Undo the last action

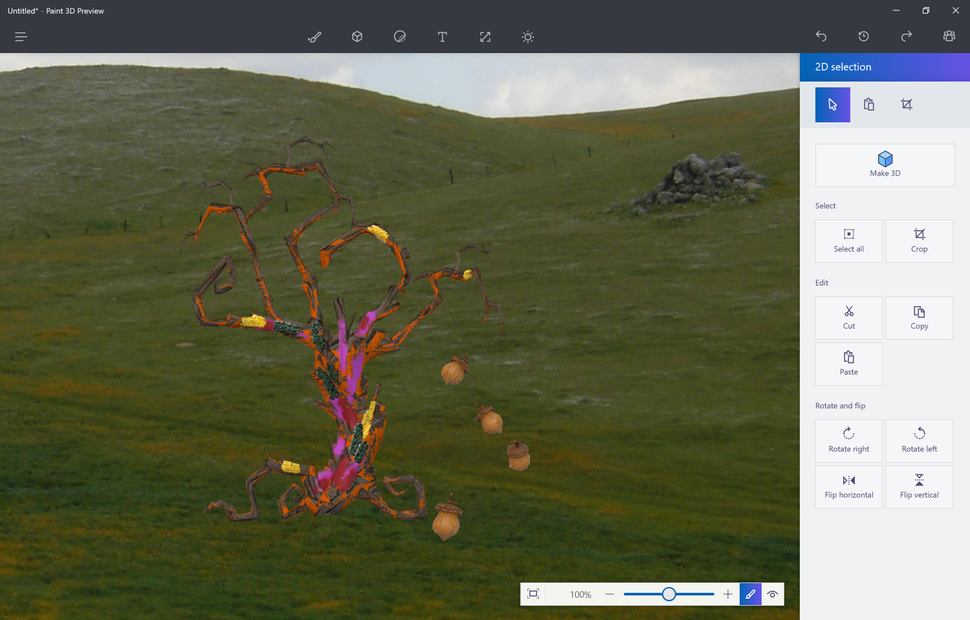coord(821,36)
